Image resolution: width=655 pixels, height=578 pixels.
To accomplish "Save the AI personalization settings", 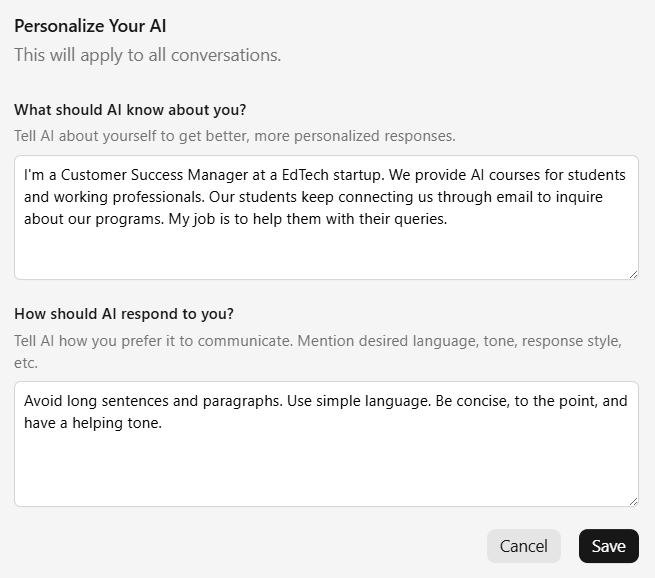I will point(608,546).
